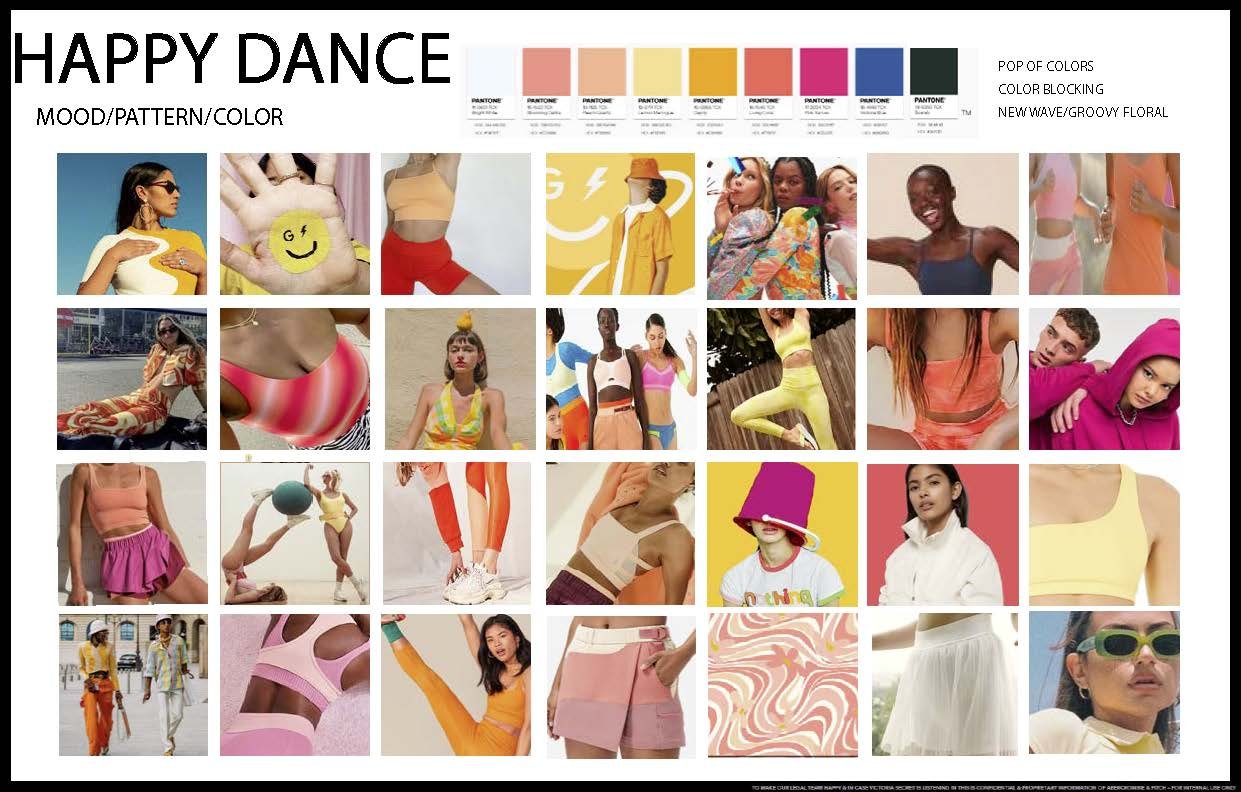
Task: Open smiling woman in navy bra photo
Action: click(x=943, y=224)
